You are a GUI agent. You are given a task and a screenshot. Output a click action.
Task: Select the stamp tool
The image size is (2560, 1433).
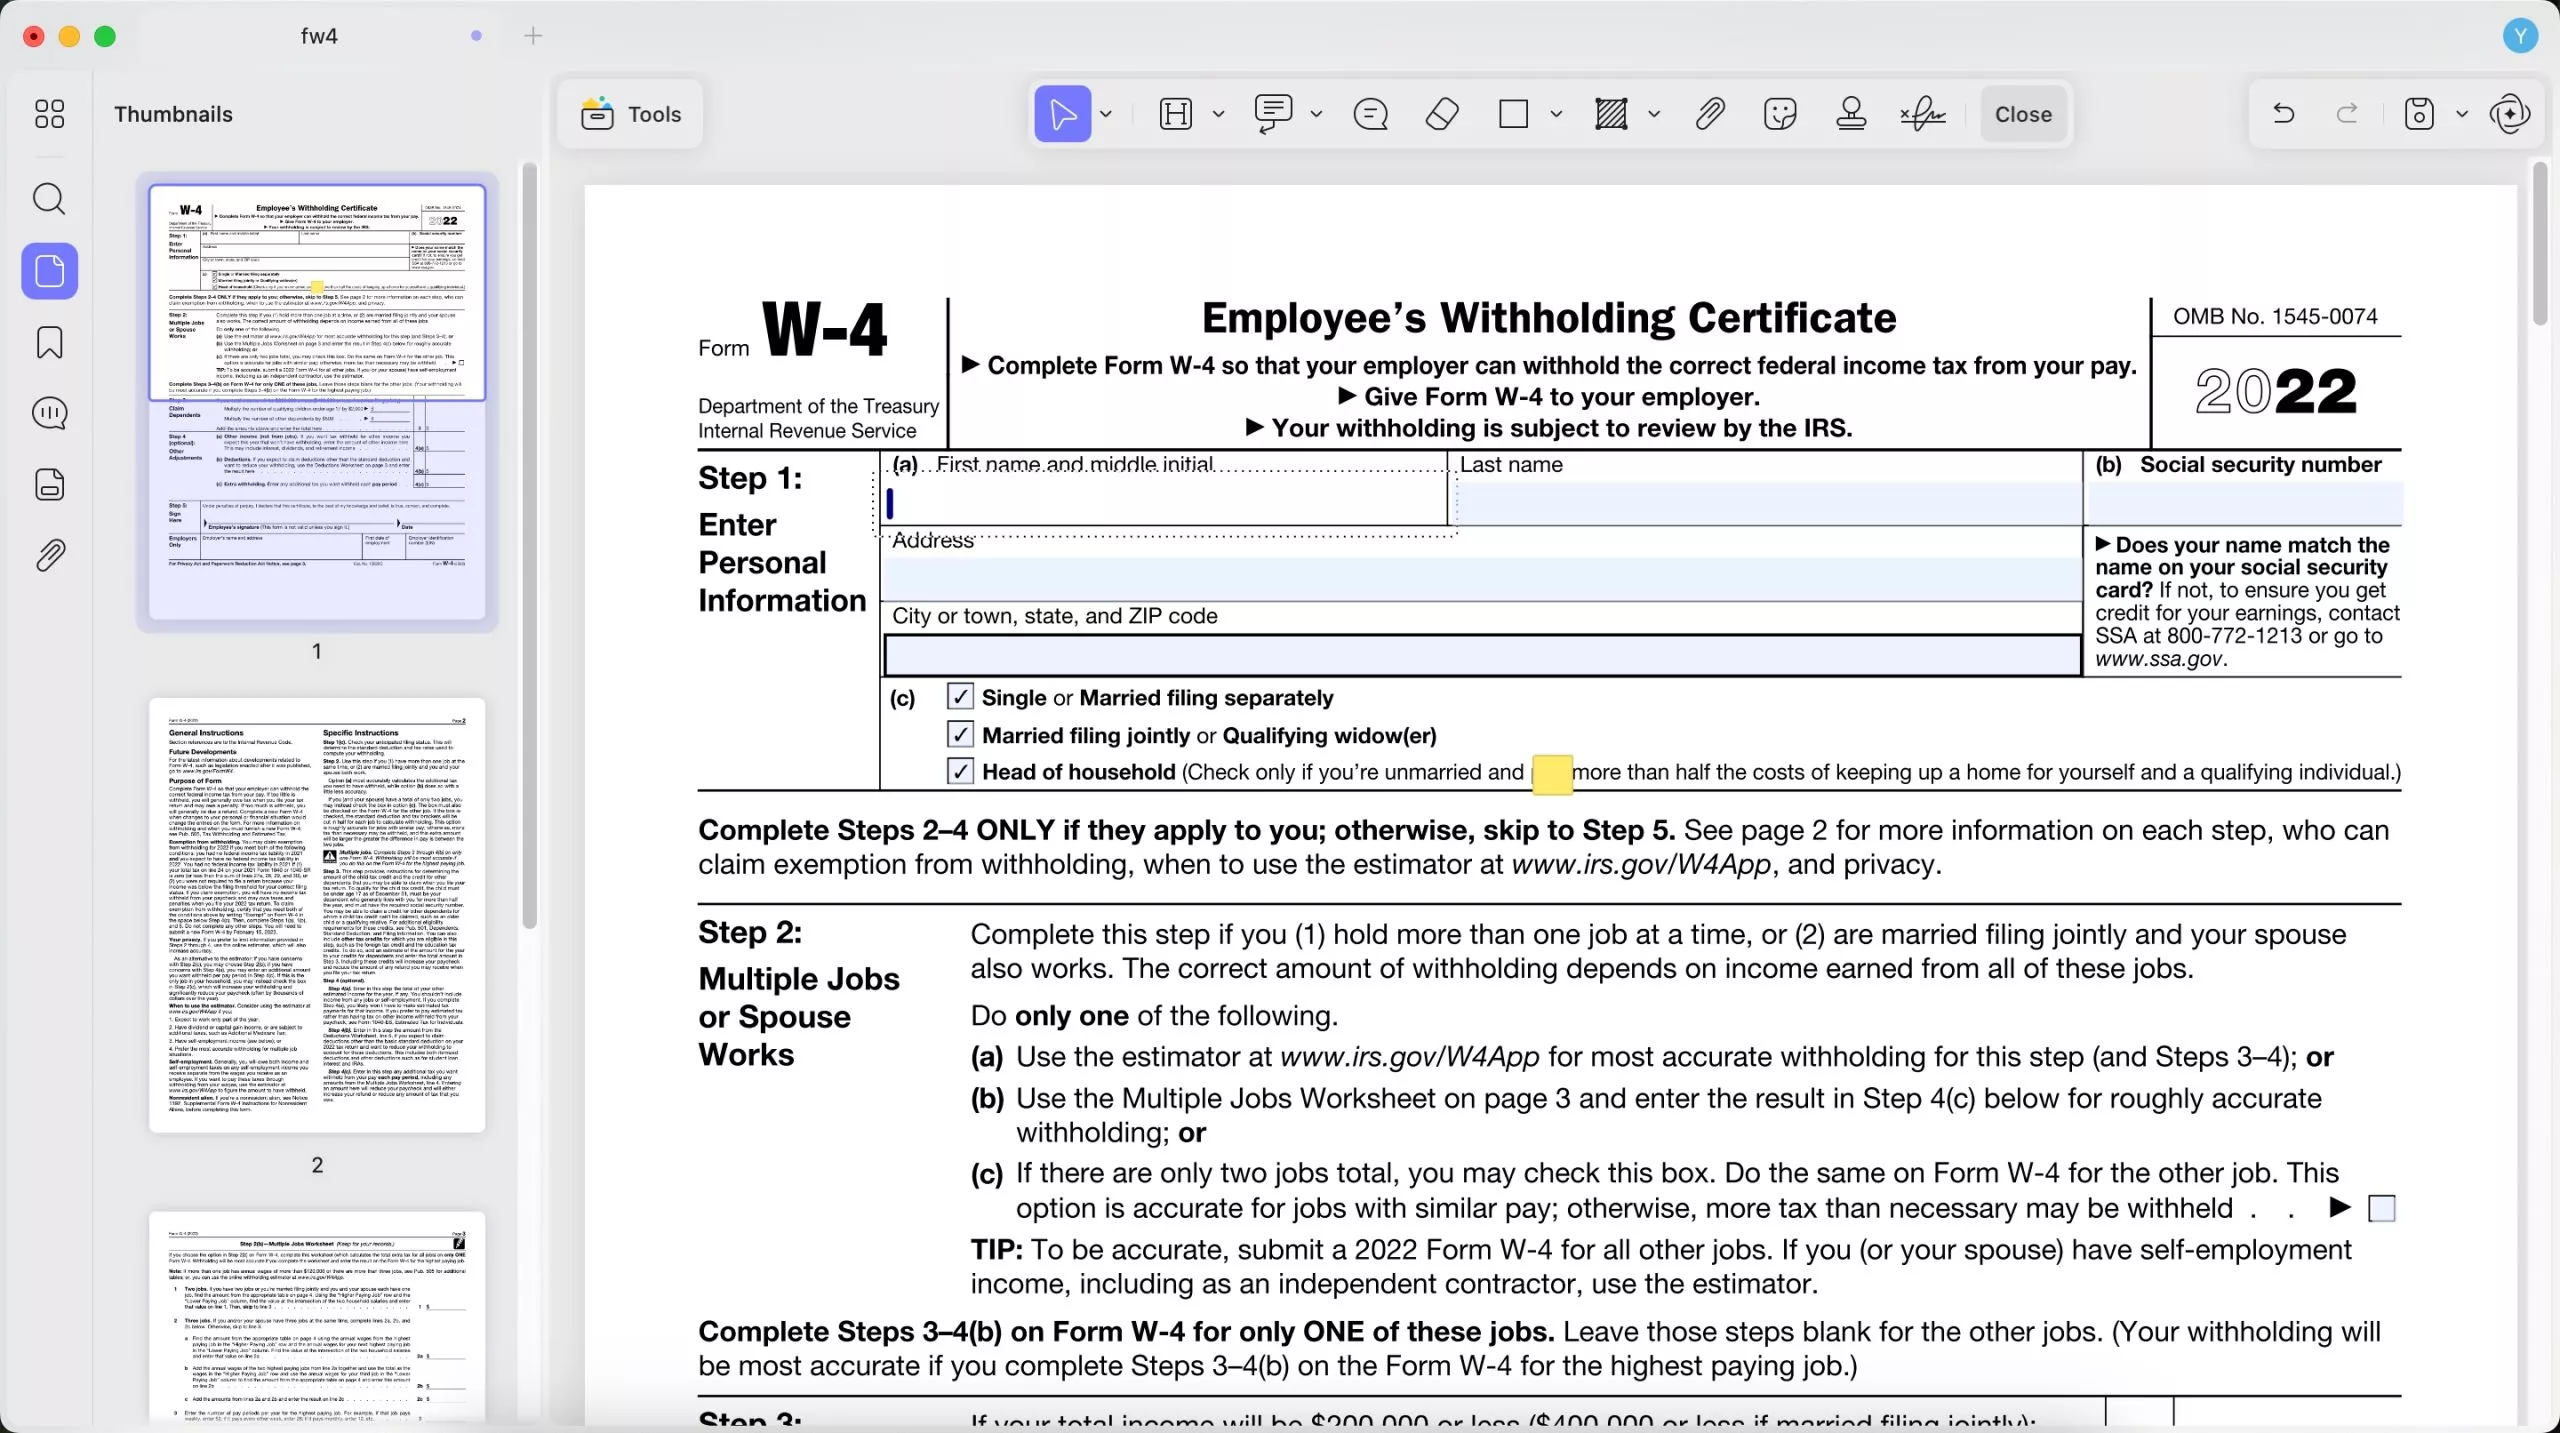click(x=1851, y=114)
